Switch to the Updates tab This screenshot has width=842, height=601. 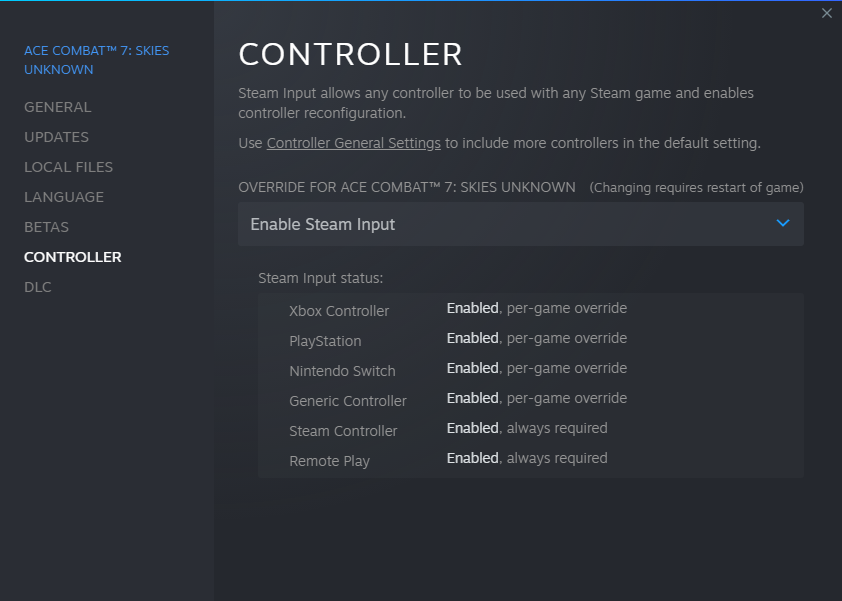pos(56,137)
